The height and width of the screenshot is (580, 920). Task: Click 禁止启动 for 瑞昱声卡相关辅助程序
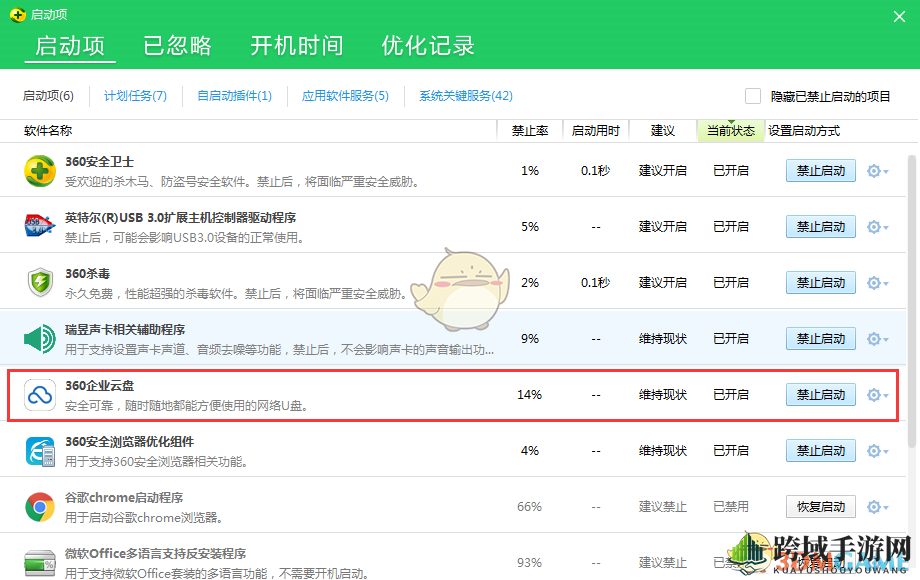tap(820, 339)
